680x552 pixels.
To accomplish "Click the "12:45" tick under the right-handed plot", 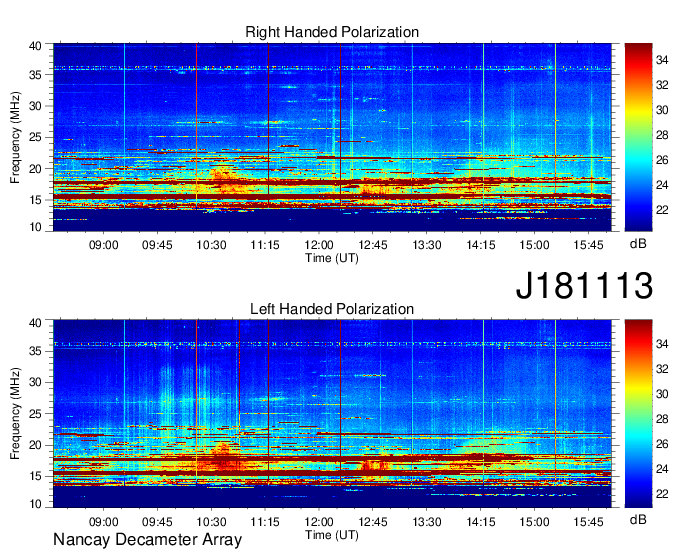I will click(x=373, y=245).
